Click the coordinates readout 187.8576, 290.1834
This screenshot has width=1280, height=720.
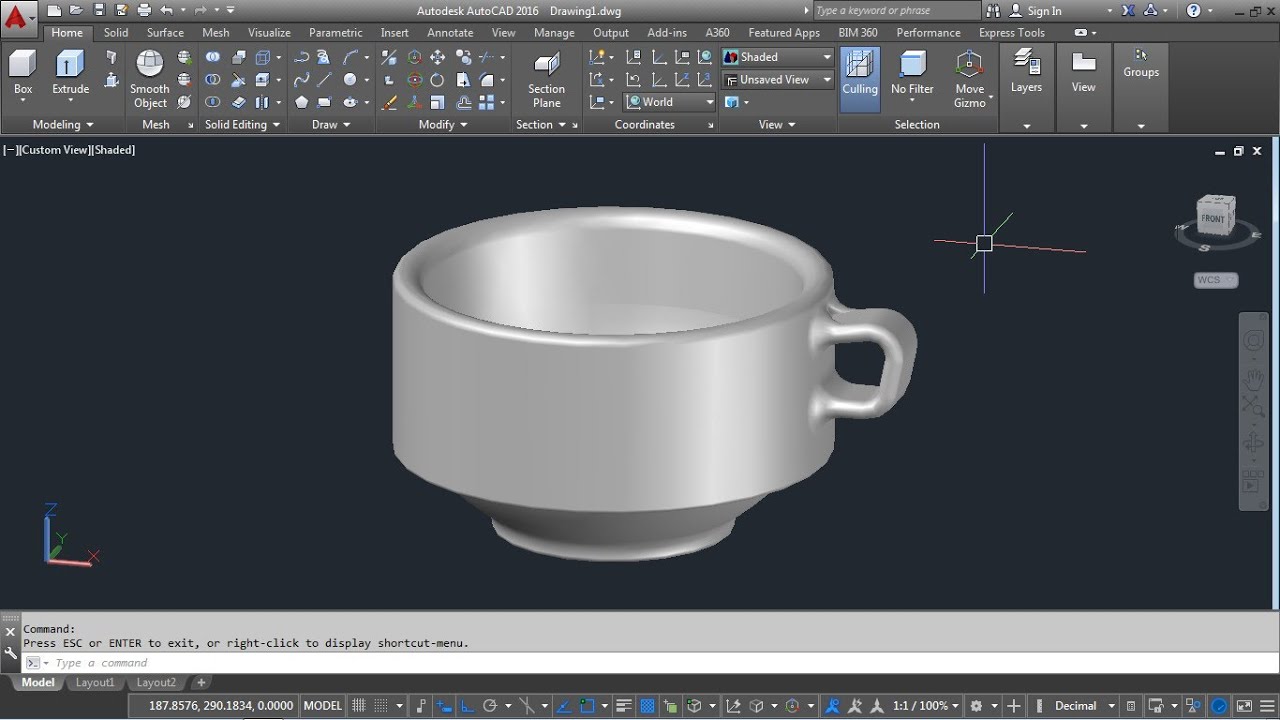(221, 705)
